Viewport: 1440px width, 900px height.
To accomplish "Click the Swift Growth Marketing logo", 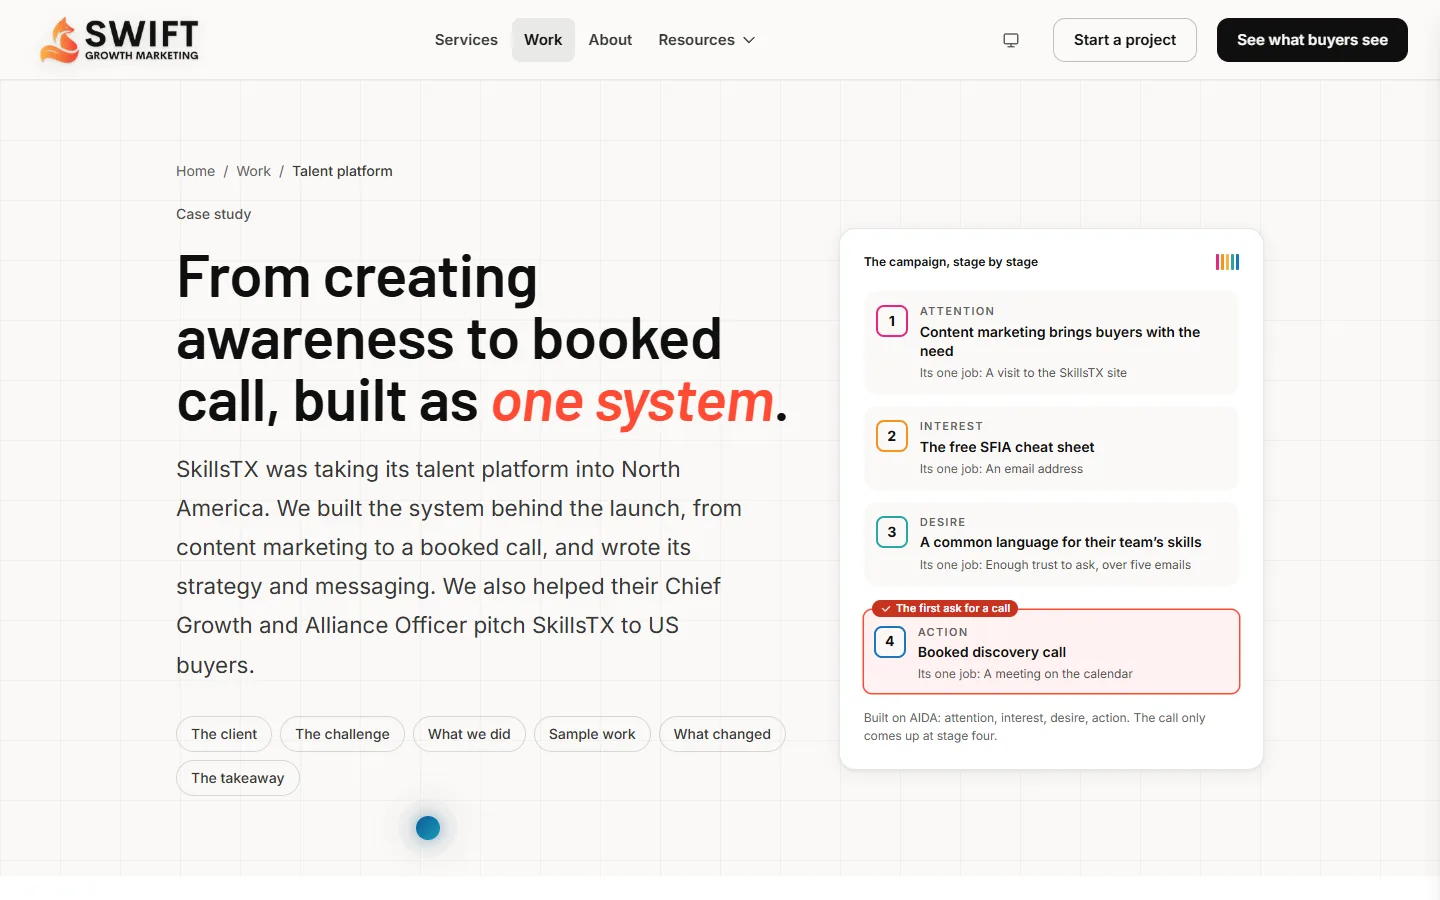I will 119,40.
